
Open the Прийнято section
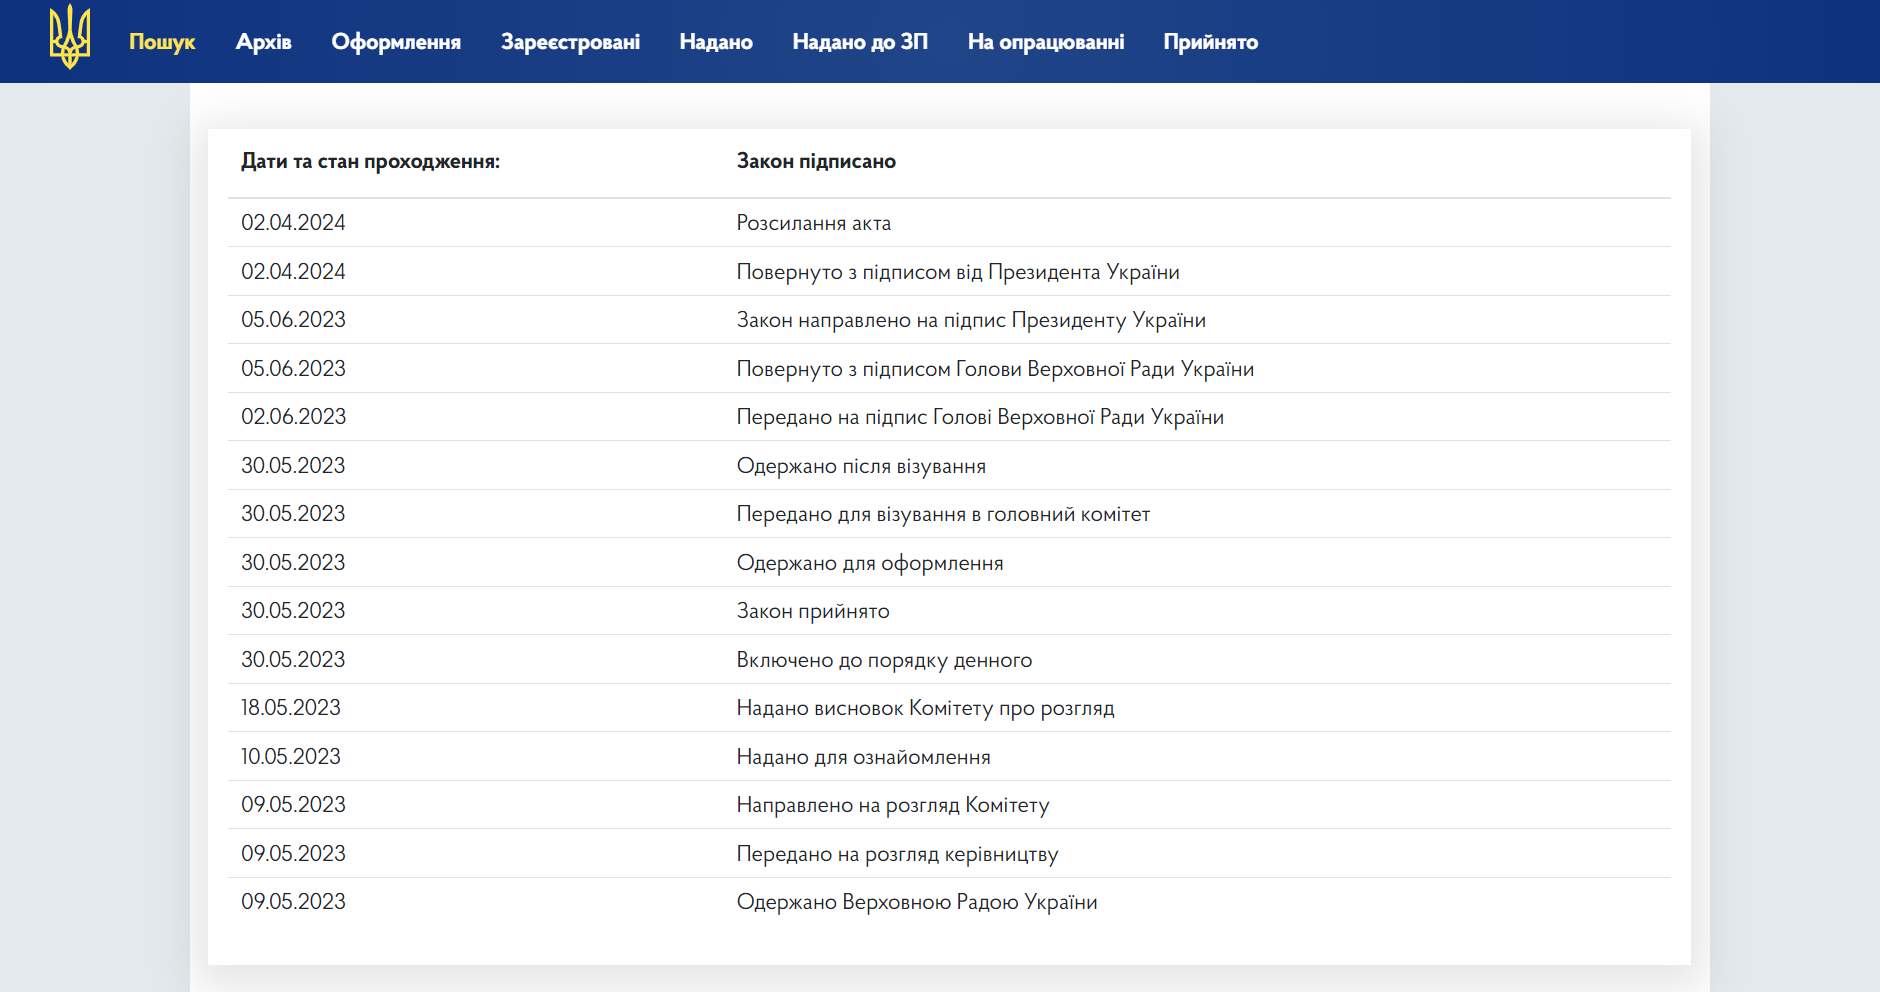[x=1210, y=42]
